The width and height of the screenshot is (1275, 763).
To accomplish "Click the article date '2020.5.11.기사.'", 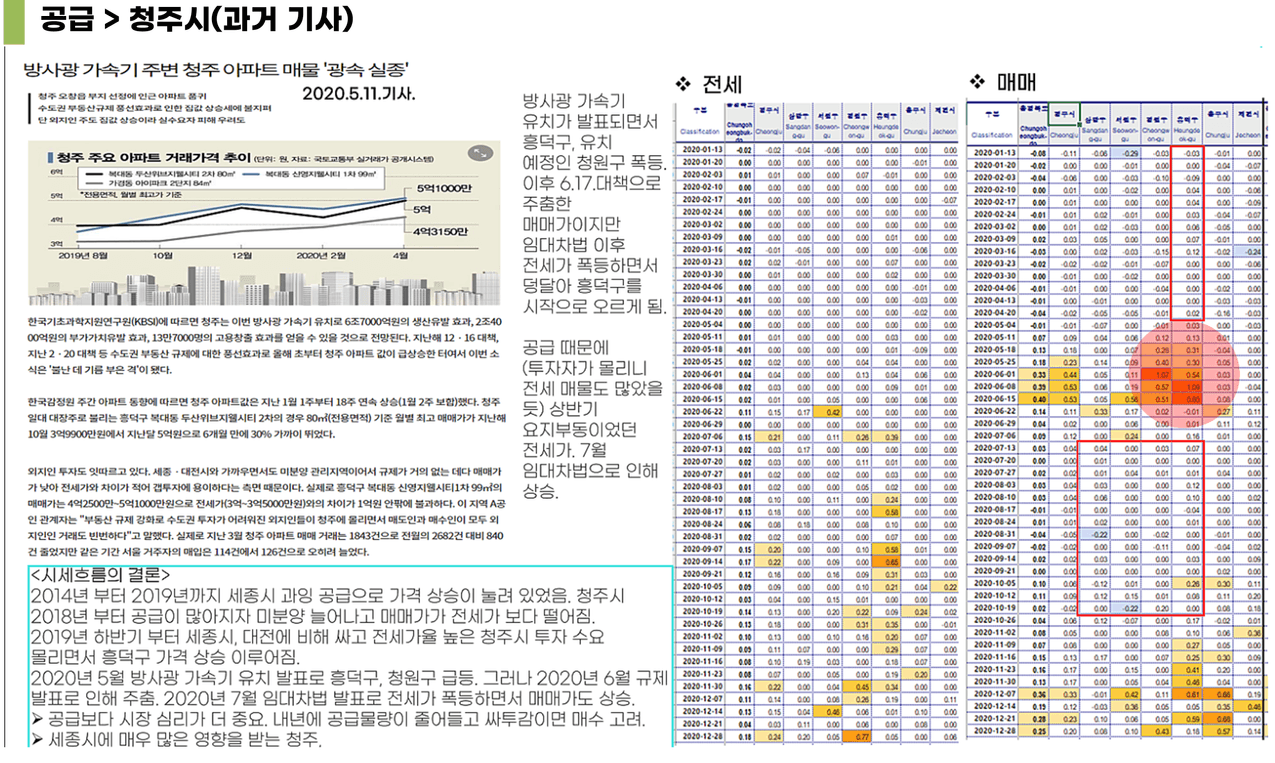I will pos(359,92).
